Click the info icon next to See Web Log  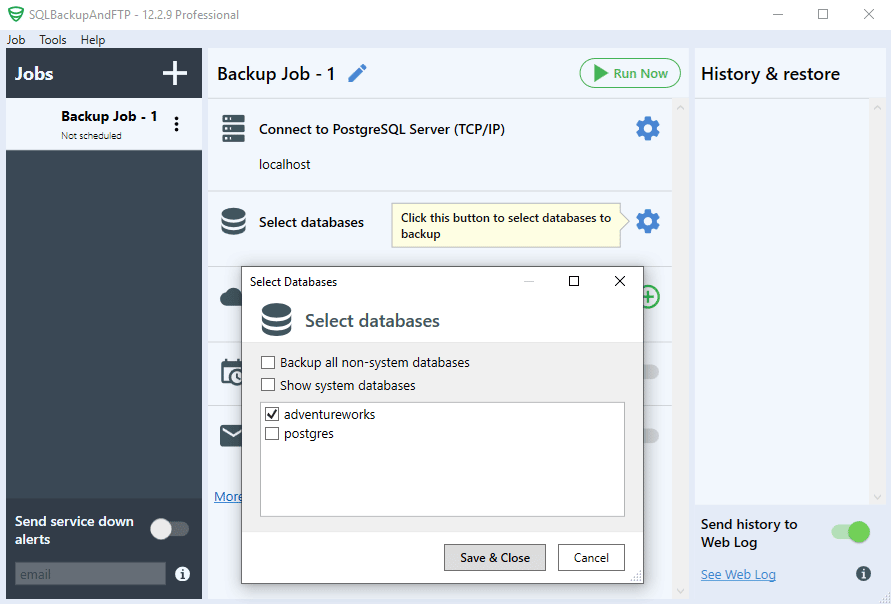click(x=862, y=574)
